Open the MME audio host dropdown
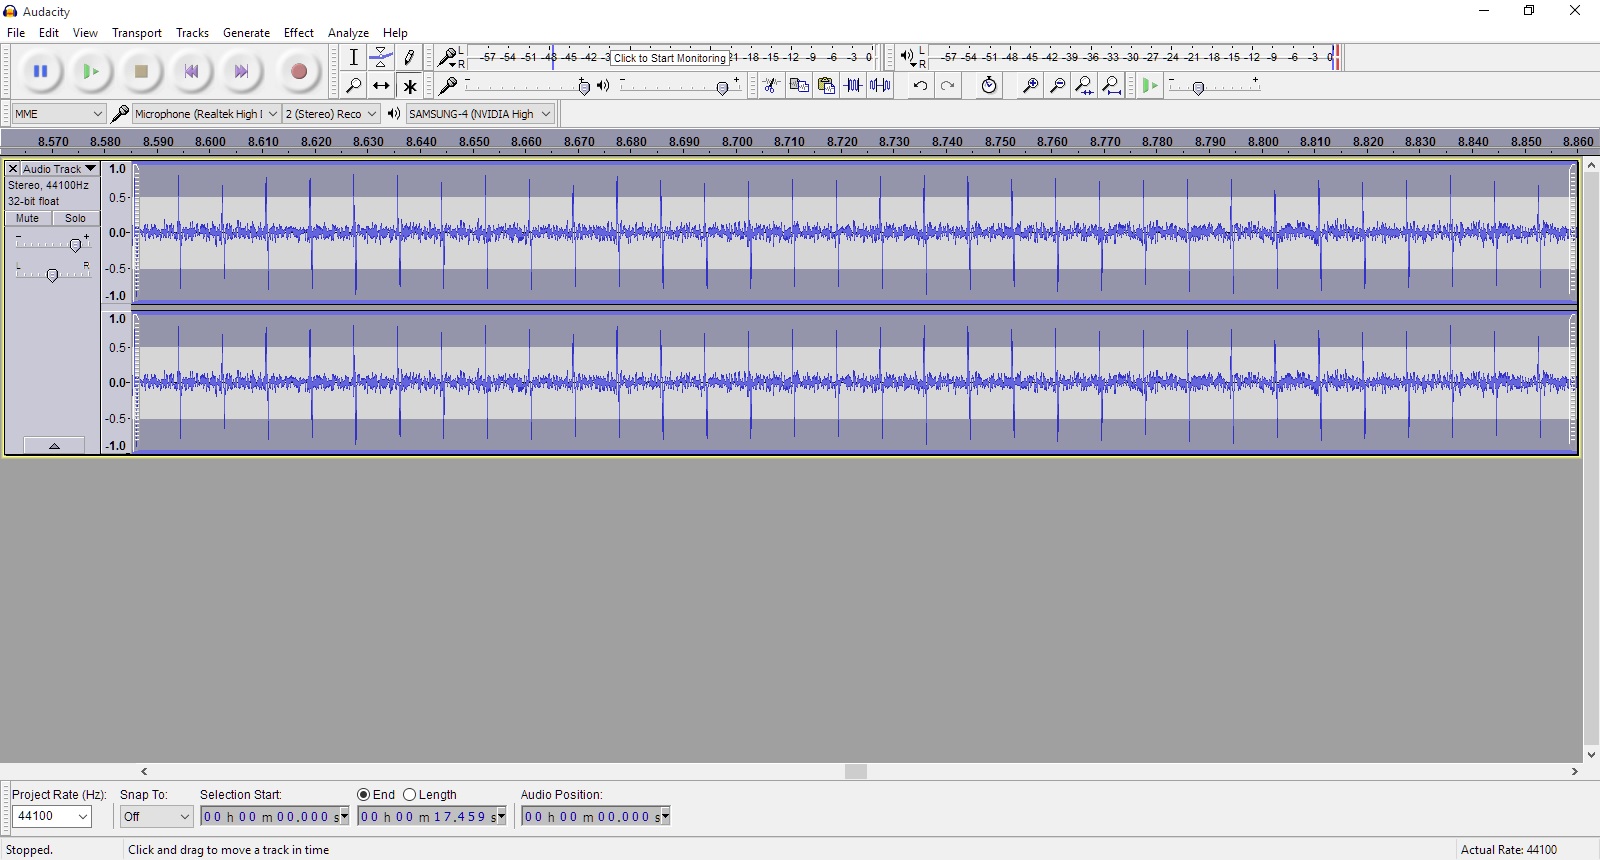Viewport: 1600px width, 860px height. (58, 114)
